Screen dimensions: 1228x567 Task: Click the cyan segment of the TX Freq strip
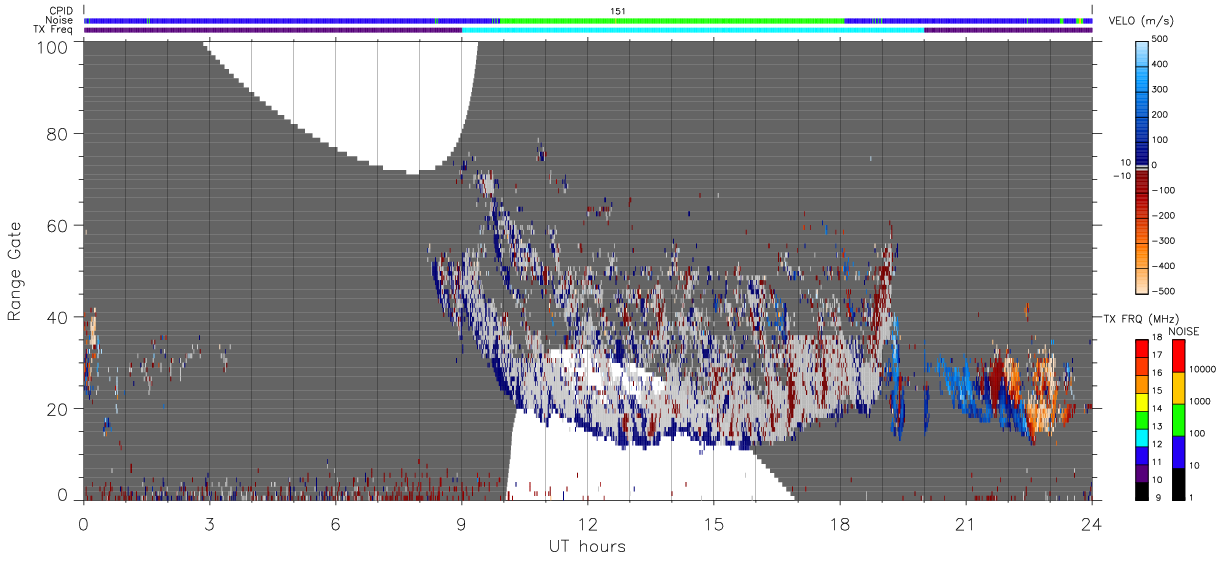[x=693, y=30]
